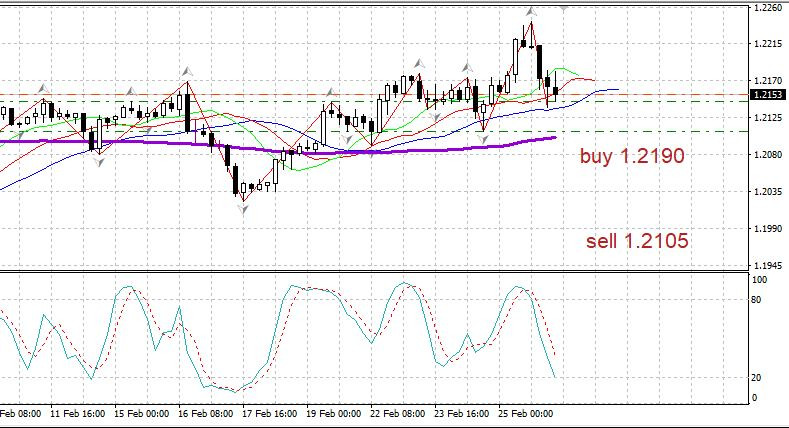Select the 'buy 1.2190' text label
The width and height of the screenshot is (789, 428).
click(x=632, y=155)
